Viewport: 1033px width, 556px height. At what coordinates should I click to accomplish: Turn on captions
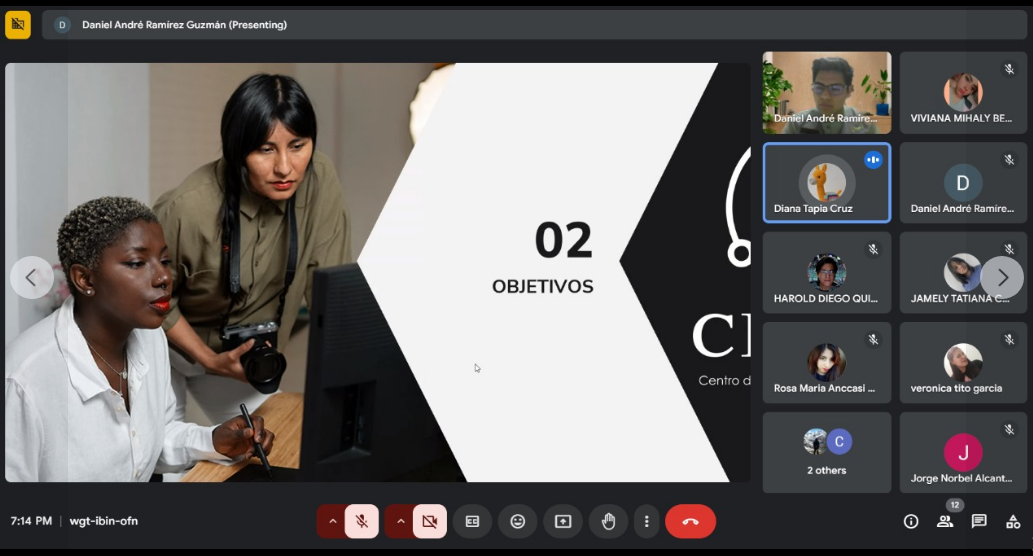[472, 521]
